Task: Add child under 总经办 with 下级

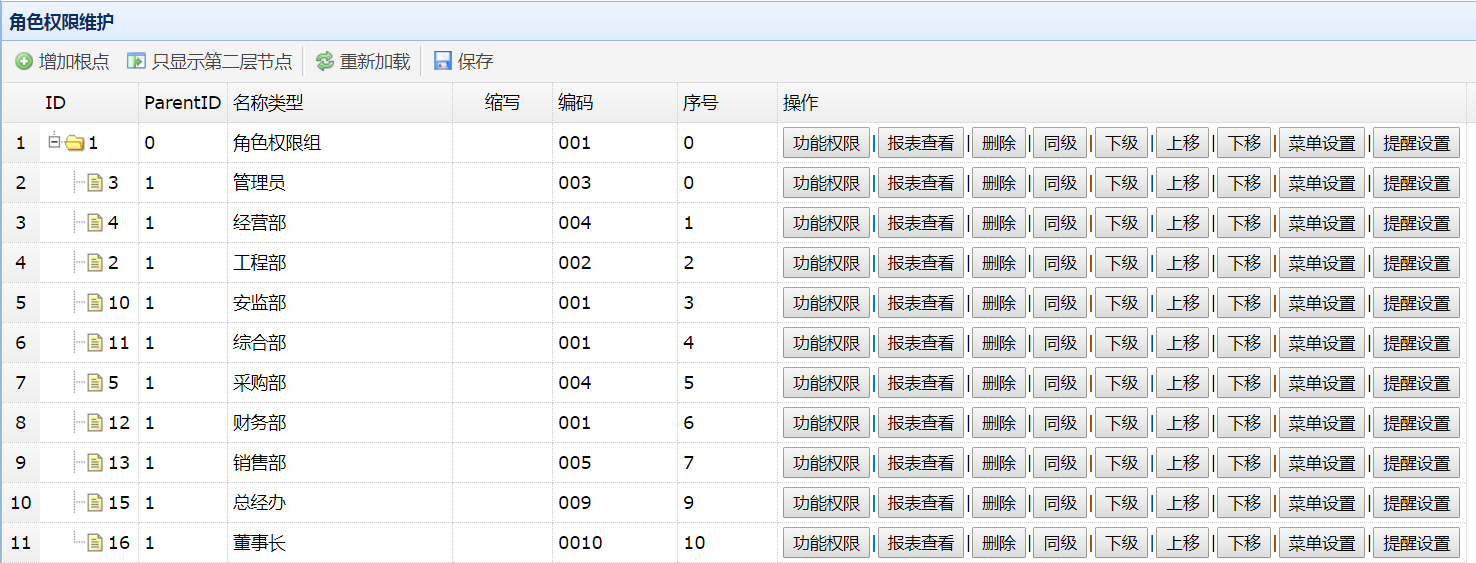Action: 1121,503
